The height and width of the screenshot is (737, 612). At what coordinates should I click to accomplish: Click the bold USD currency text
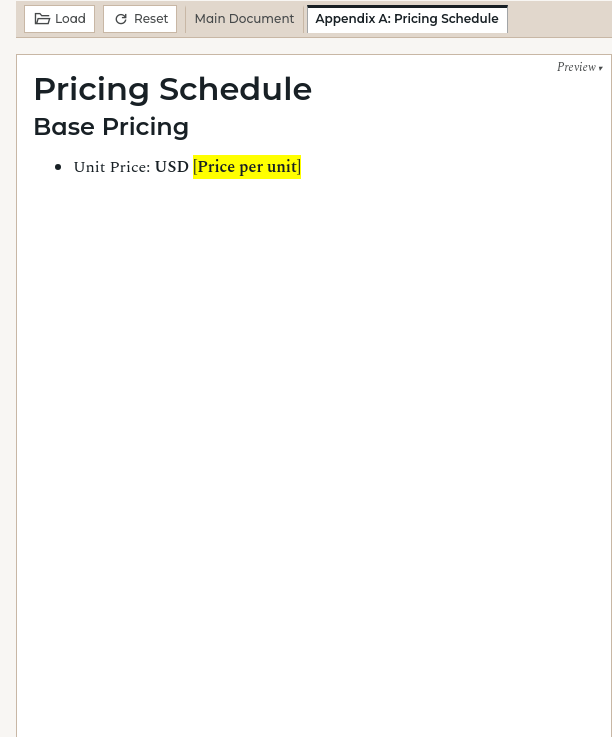[171, 167]
